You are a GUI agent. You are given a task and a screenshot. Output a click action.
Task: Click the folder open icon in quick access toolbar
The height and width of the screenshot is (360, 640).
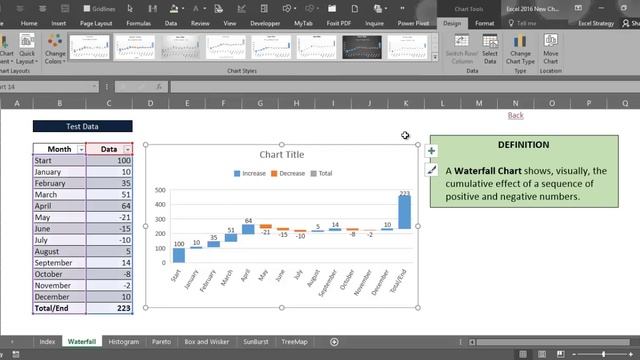click(x=332, y=9)
